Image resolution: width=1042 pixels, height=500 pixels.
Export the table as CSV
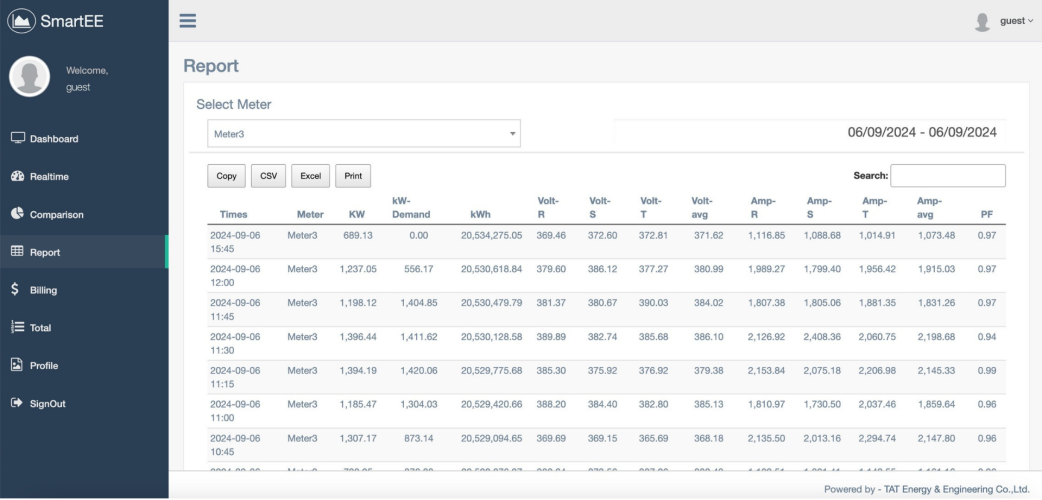pyautogui.click(x=268, y=176)
